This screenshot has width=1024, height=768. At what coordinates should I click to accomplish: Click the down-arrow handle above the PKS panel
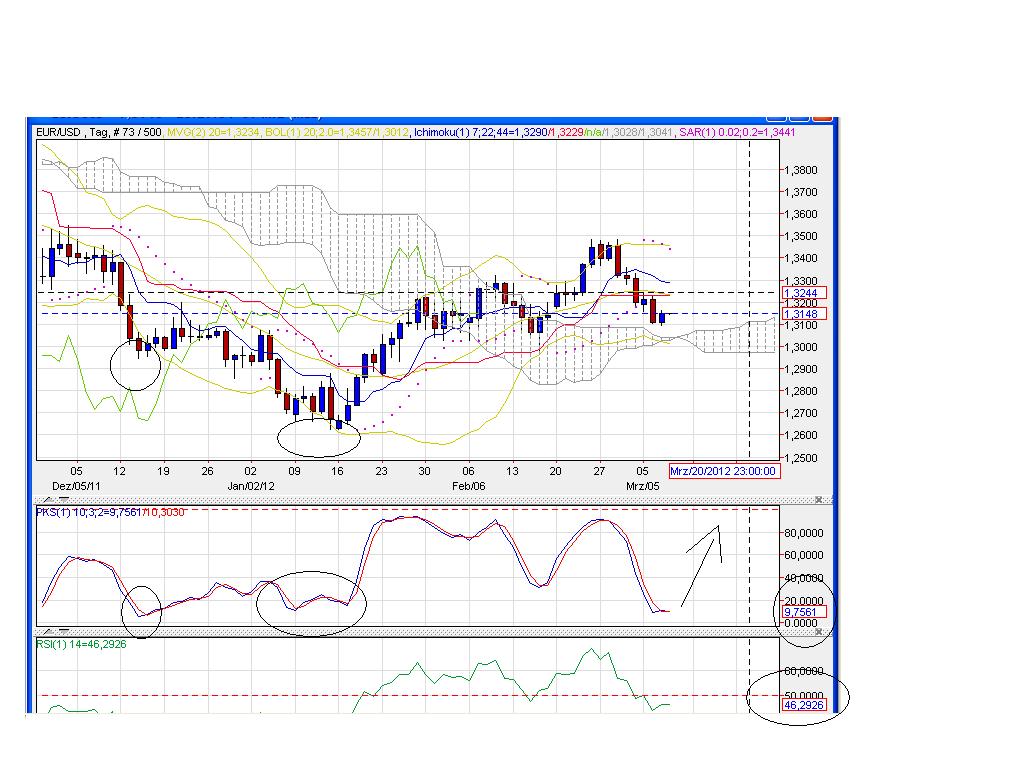click(x=64, y=500)
